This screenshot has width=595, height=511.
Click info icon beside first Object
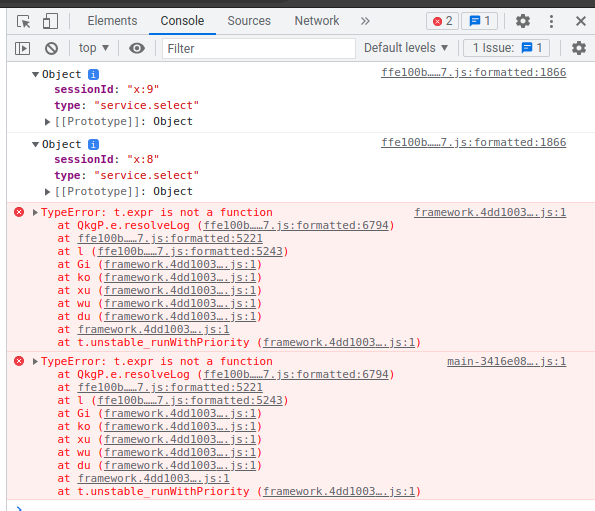click(x=93, y=74)
